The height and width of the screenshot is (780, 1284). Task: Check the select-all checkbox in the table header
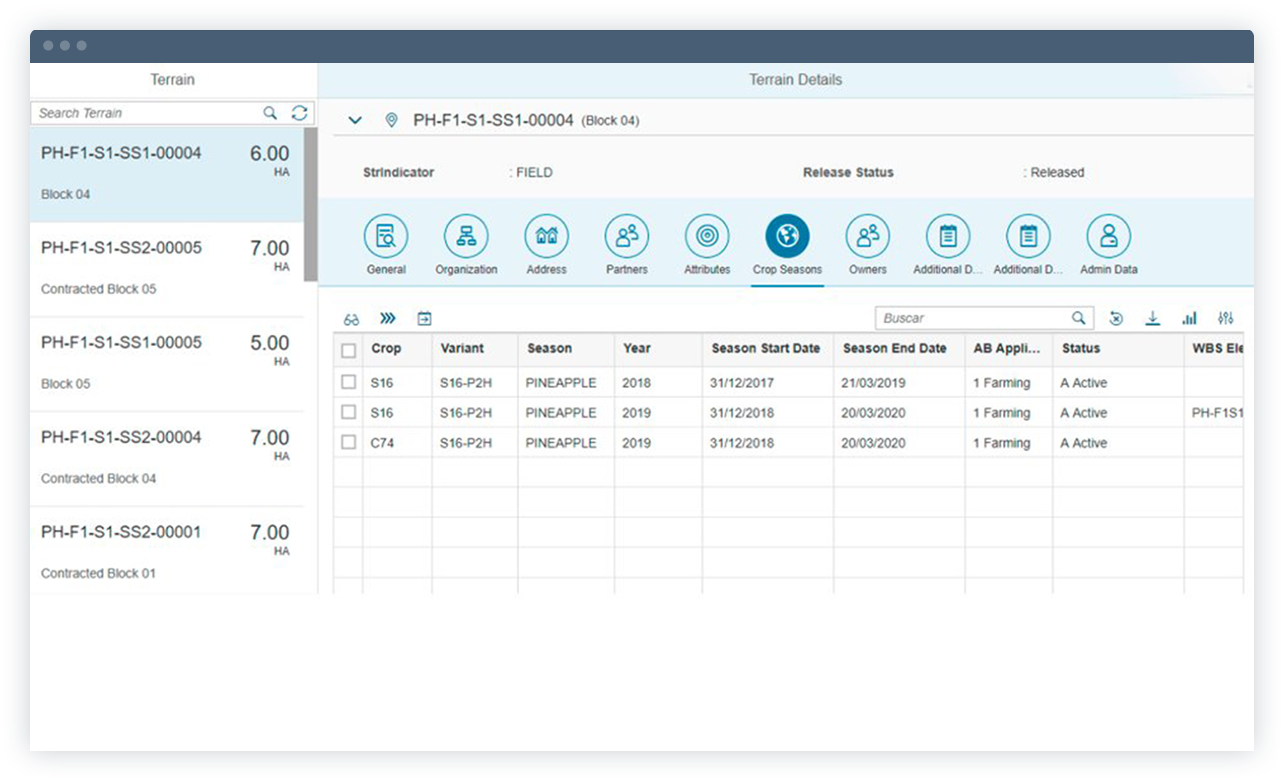347,348
